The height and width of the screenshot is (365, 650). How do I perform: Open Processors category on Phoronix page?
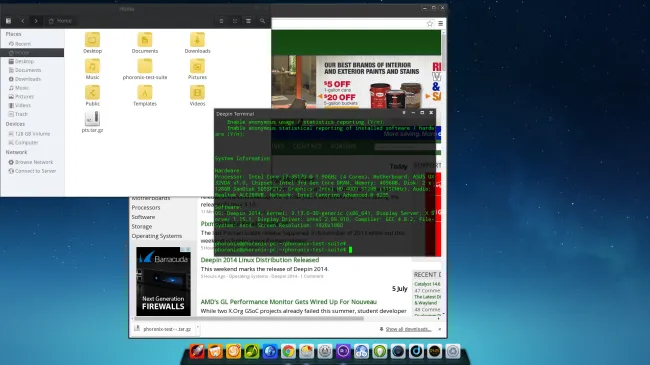pyautogui.click(x=146, y=207)
